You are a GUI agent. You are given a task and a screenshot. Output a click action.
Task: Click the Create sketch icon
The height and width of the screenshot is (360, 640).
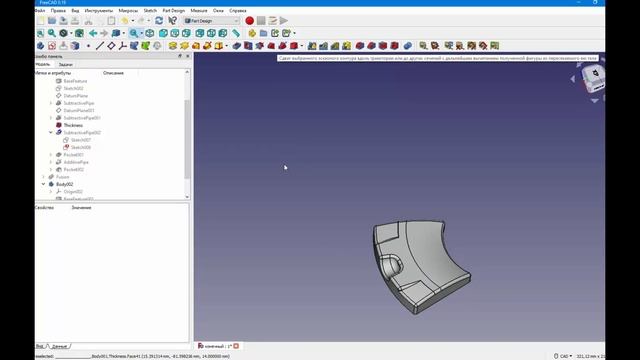pos(52,46)
